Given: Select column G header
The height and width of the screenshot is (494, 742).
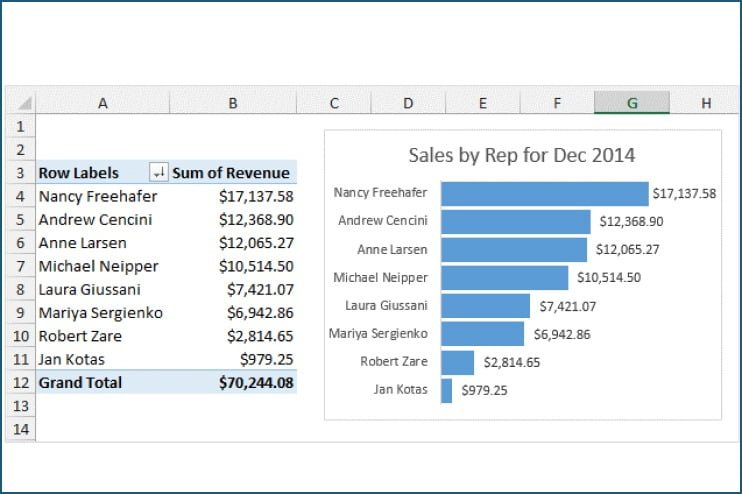Looking at the screenshot, I should pos(631,103).
